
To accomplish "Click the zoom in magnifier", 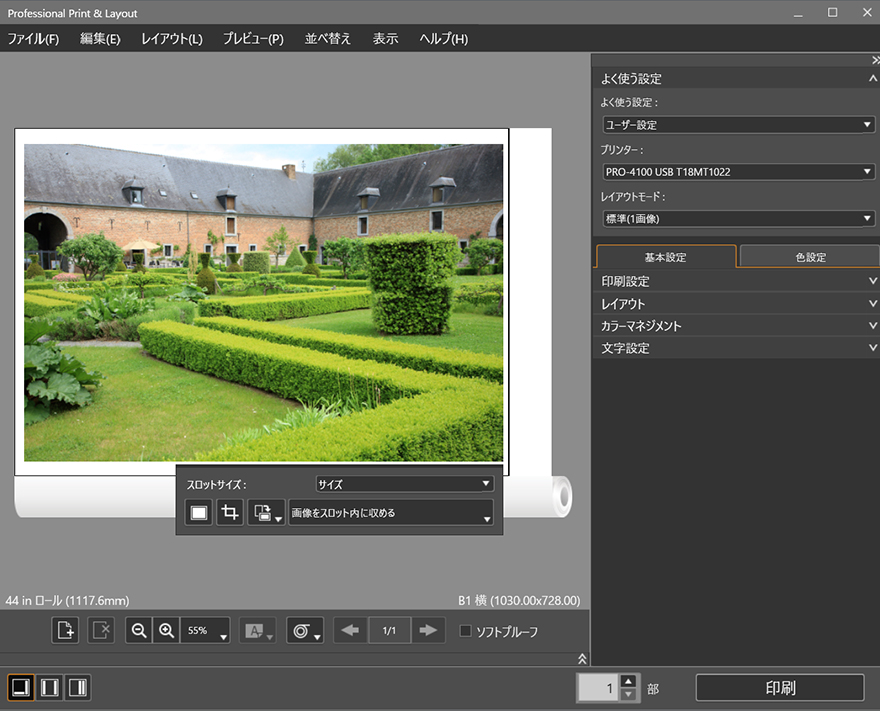I will pyautogui.click(x=166, y=631).
